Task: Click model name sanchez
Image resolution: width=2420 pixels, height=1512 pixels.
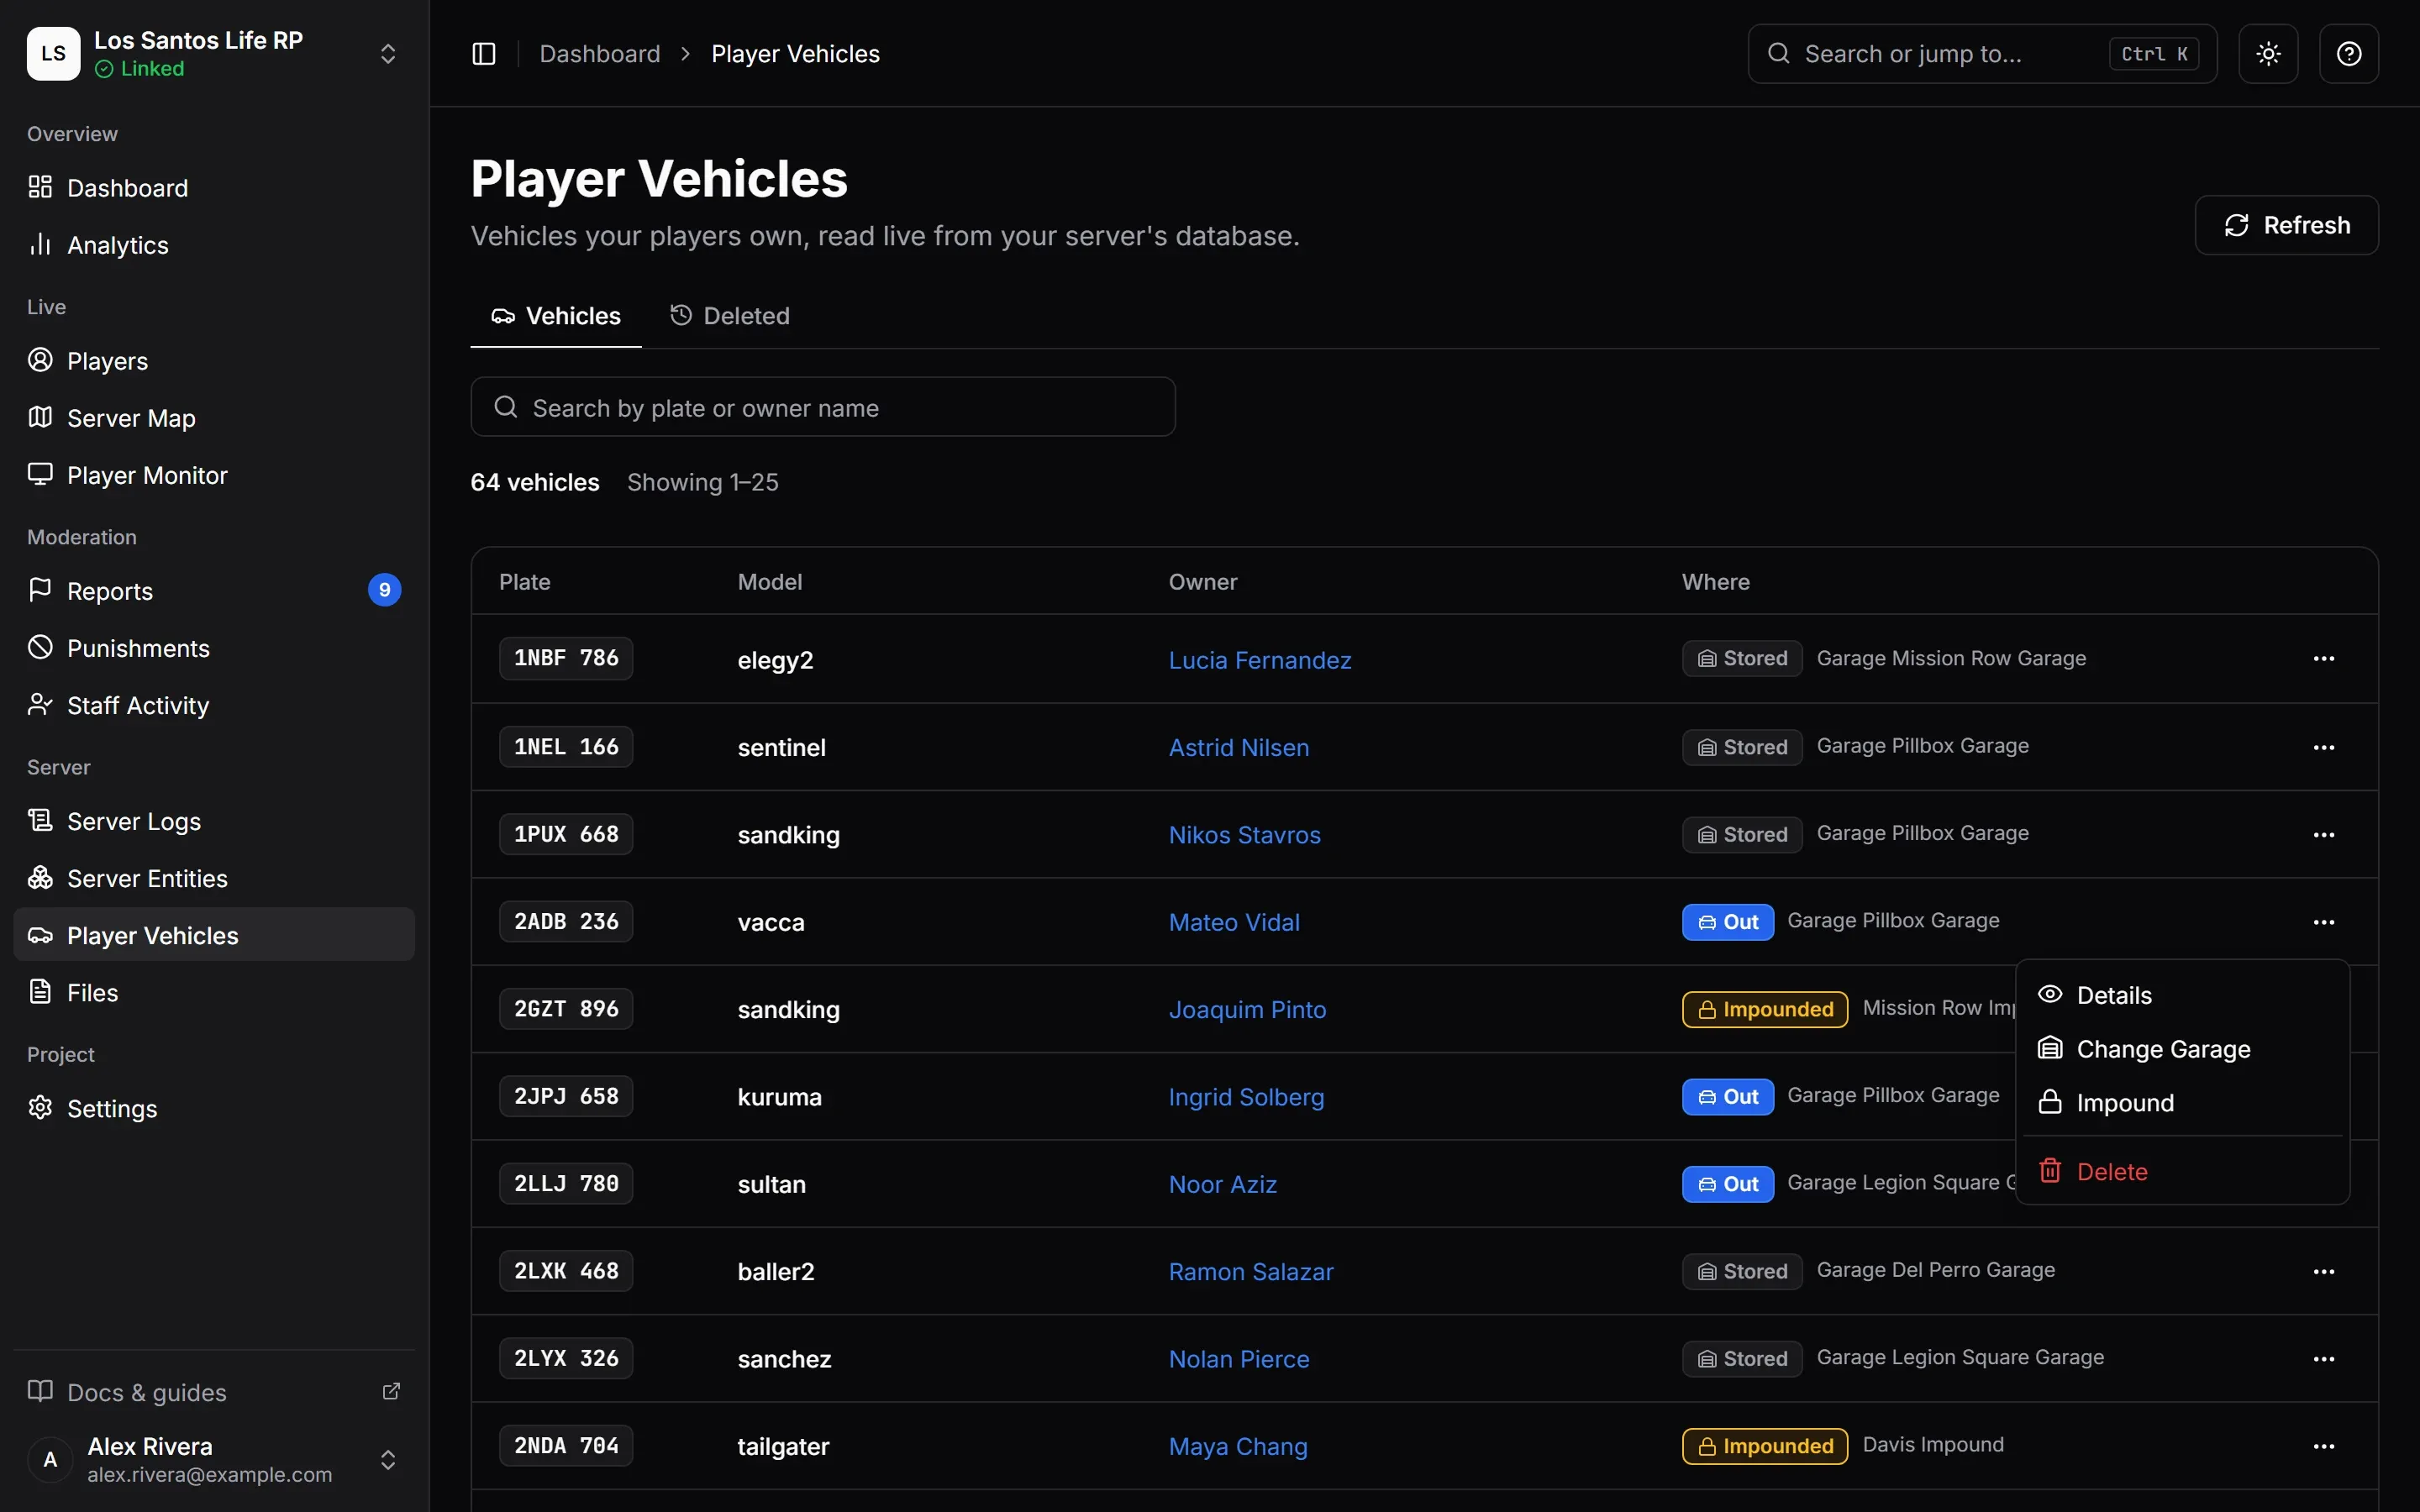Action: tap(785, 1359)
